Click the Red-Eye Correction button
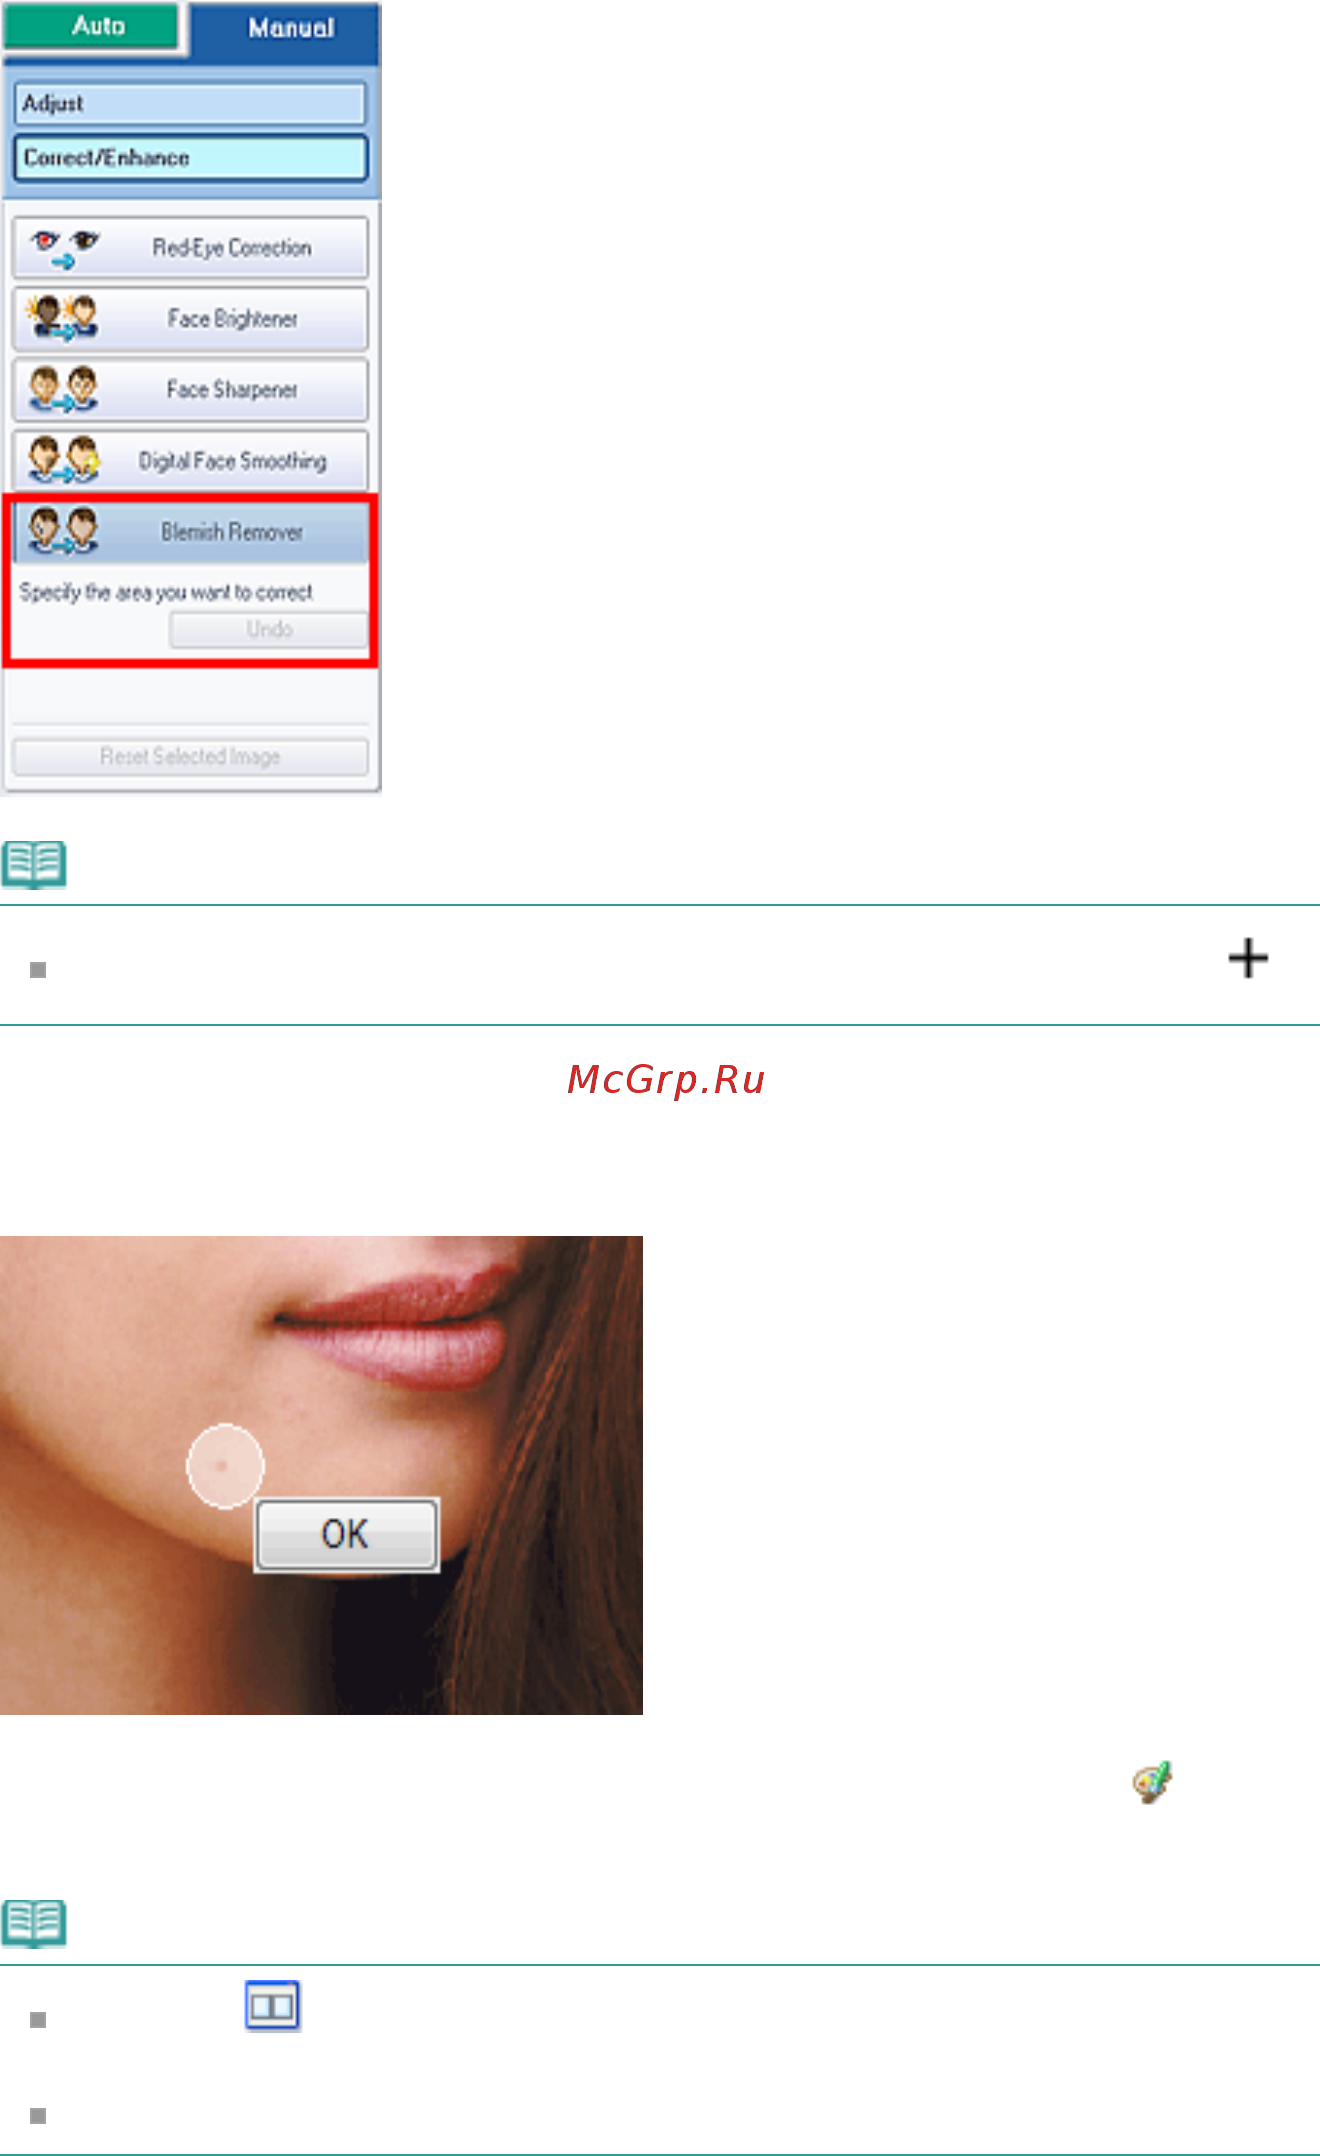Image resolution: width=1320 pixels, height=2156 pixels. tap(190, 247)
